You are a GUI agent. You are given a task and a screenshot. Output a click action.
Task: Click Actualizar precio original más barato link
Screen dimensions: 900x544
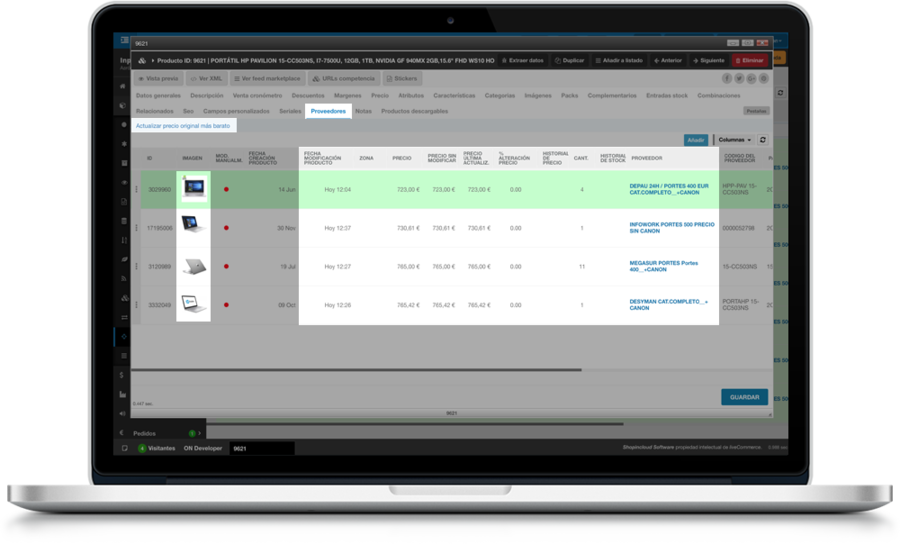183,126
